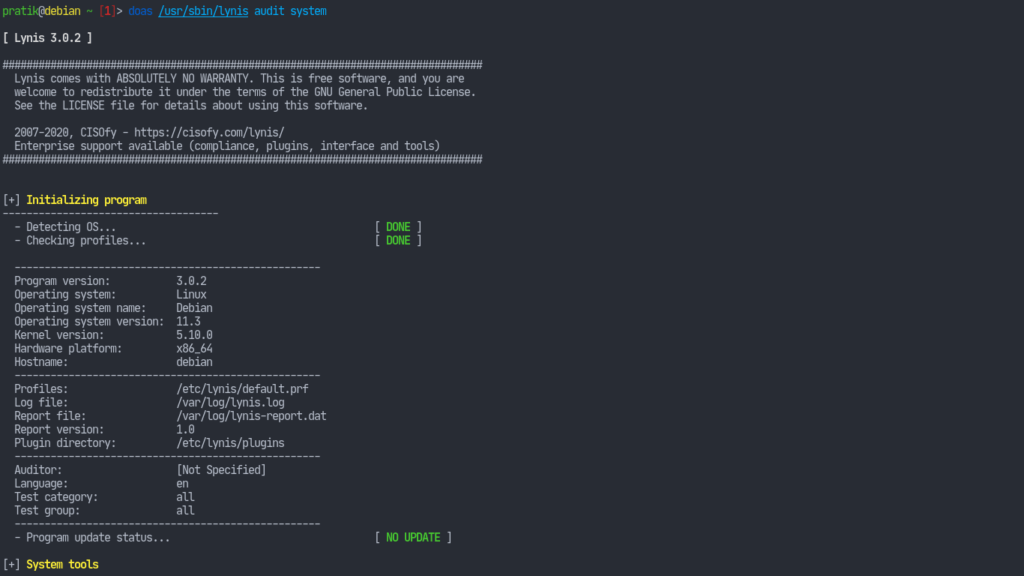The width and height of the screenshot is (1024, 576).
Task: Click the red '[1]' exit status in prompt
Action: coord(107,11)
